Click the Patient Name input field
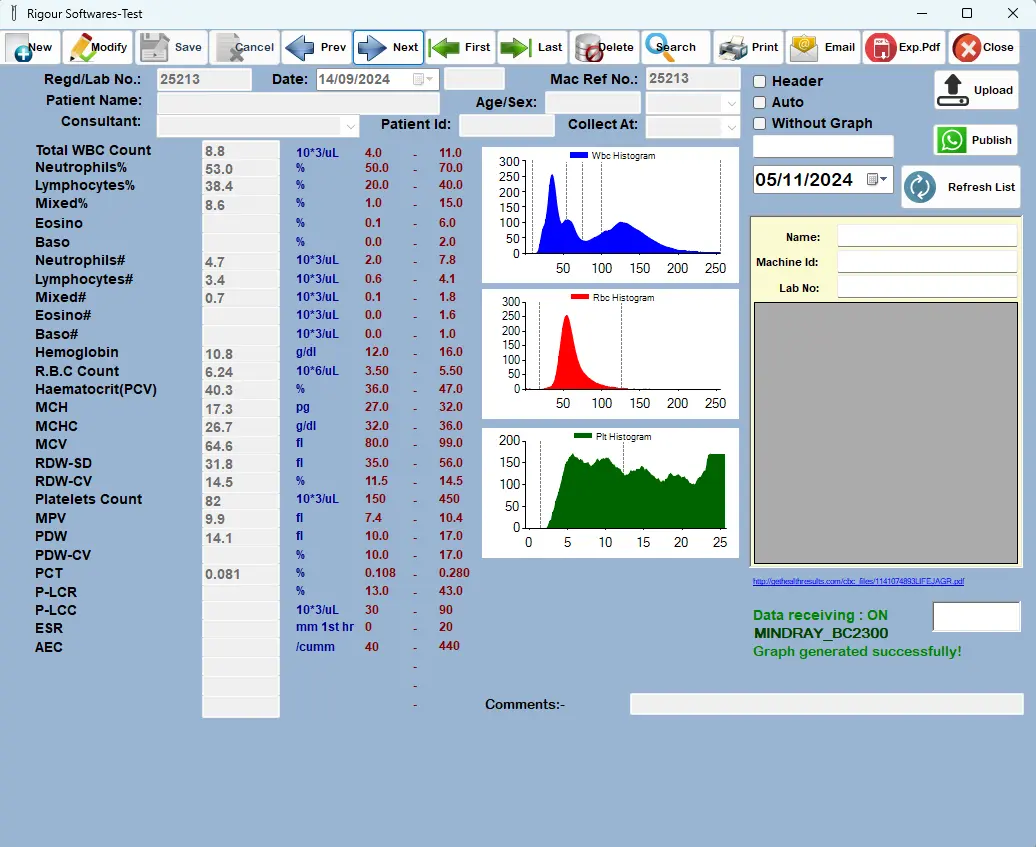 pos(298,103)
